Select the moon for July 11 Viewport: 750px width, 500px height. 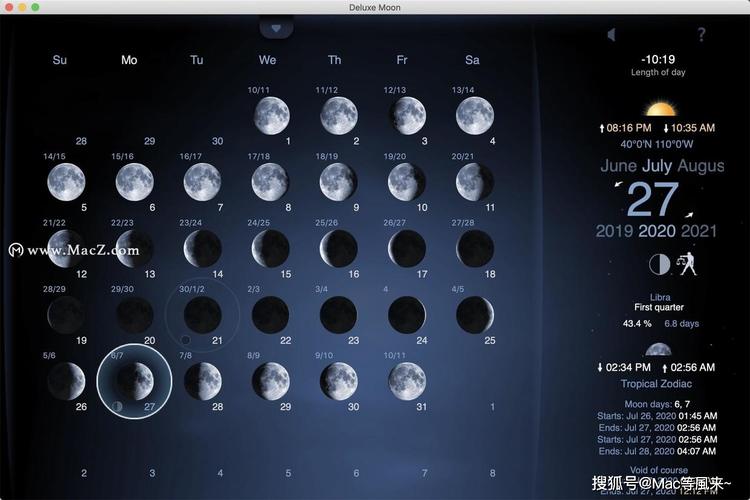coord(474,182)
